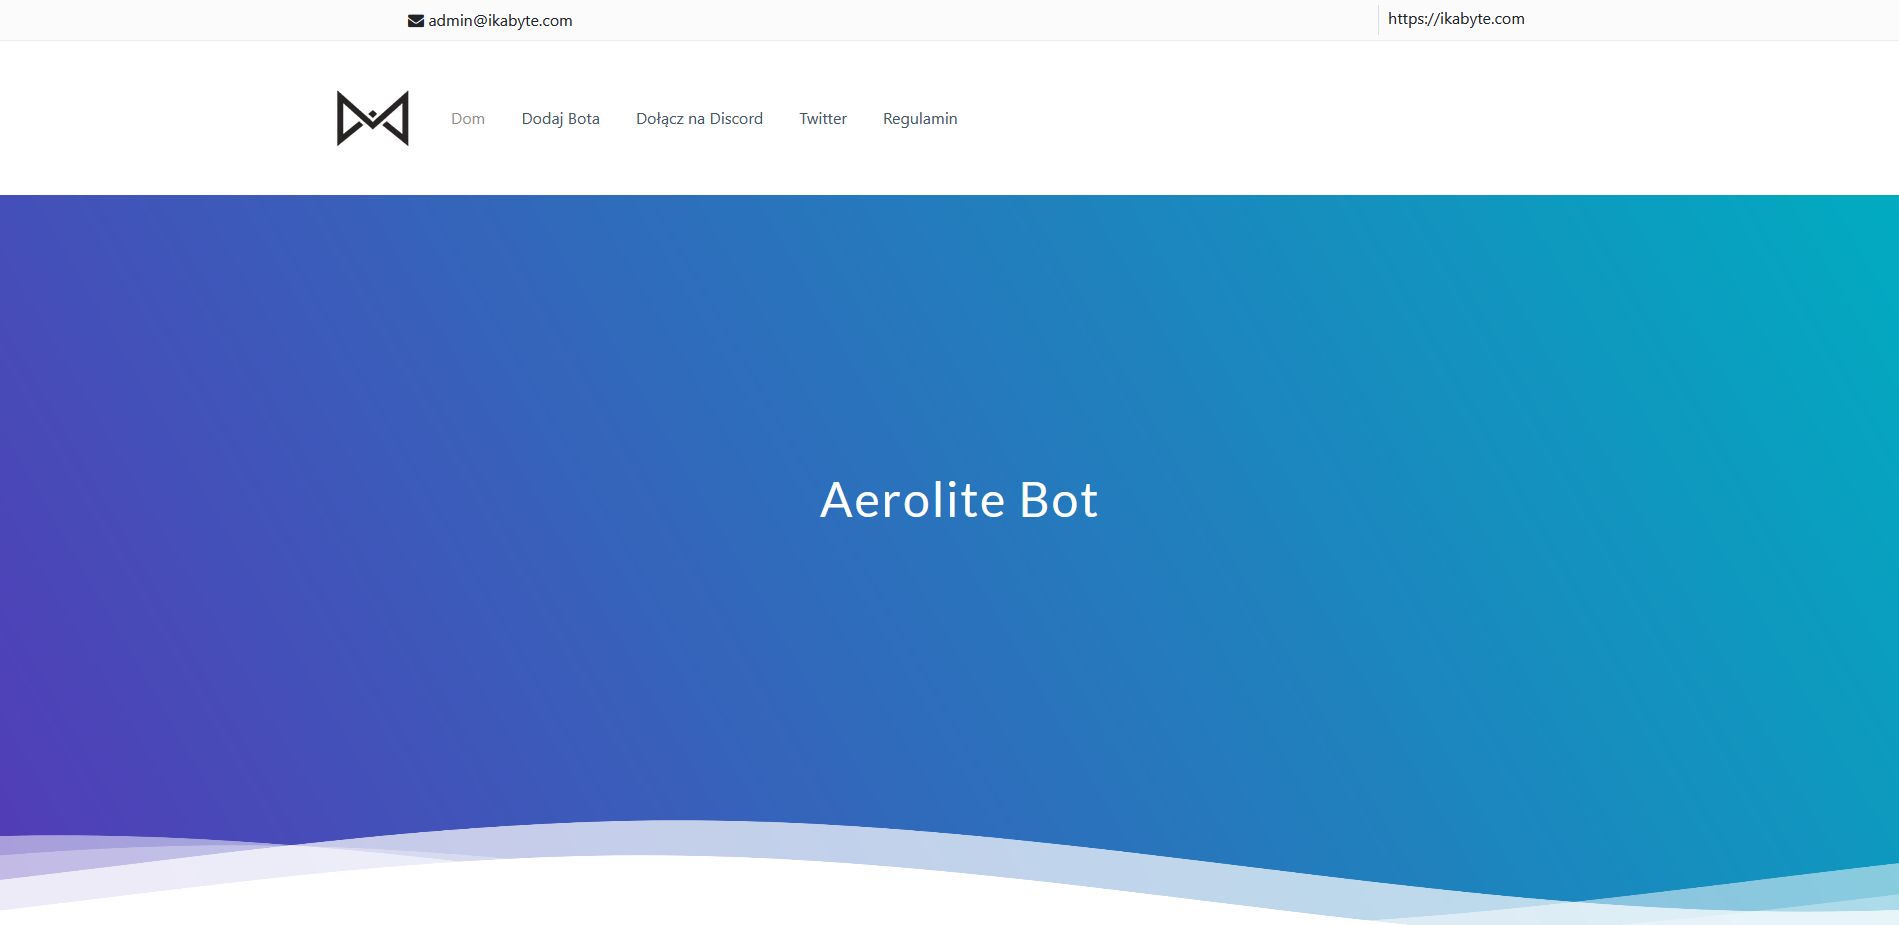Click the empty header space right of Regulamin
This screenshot has height=925, width=1899.
(x=1300, y=119)
